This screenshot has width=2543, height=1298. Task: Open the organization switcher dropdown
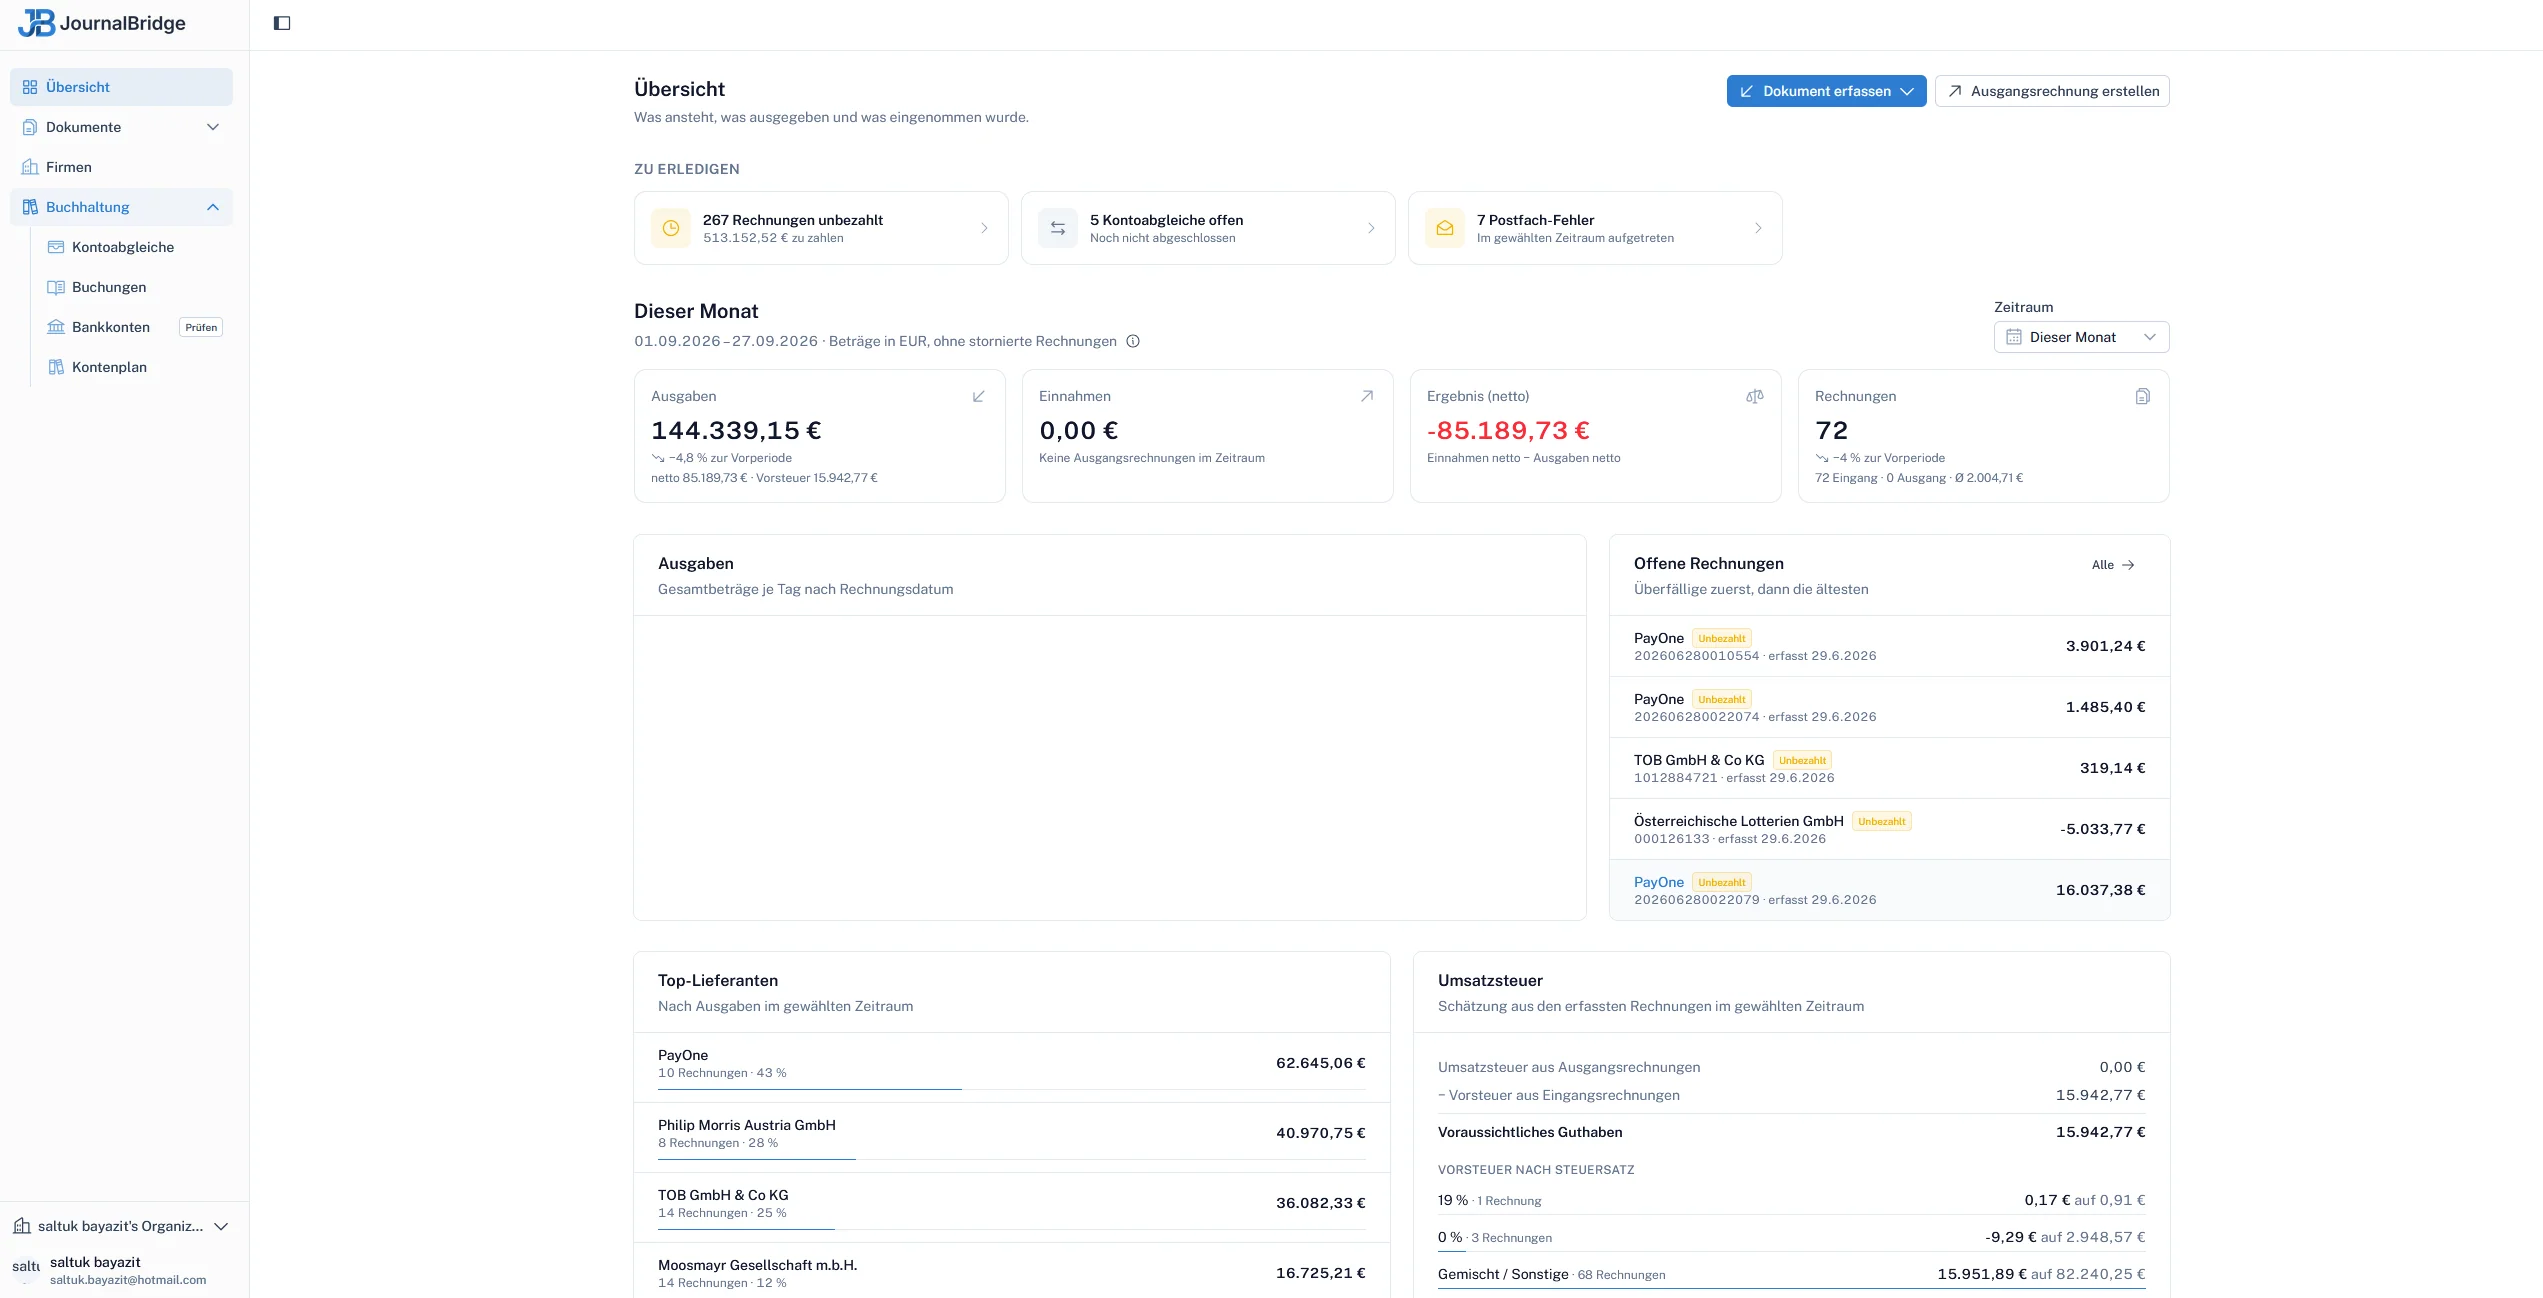122,1226
